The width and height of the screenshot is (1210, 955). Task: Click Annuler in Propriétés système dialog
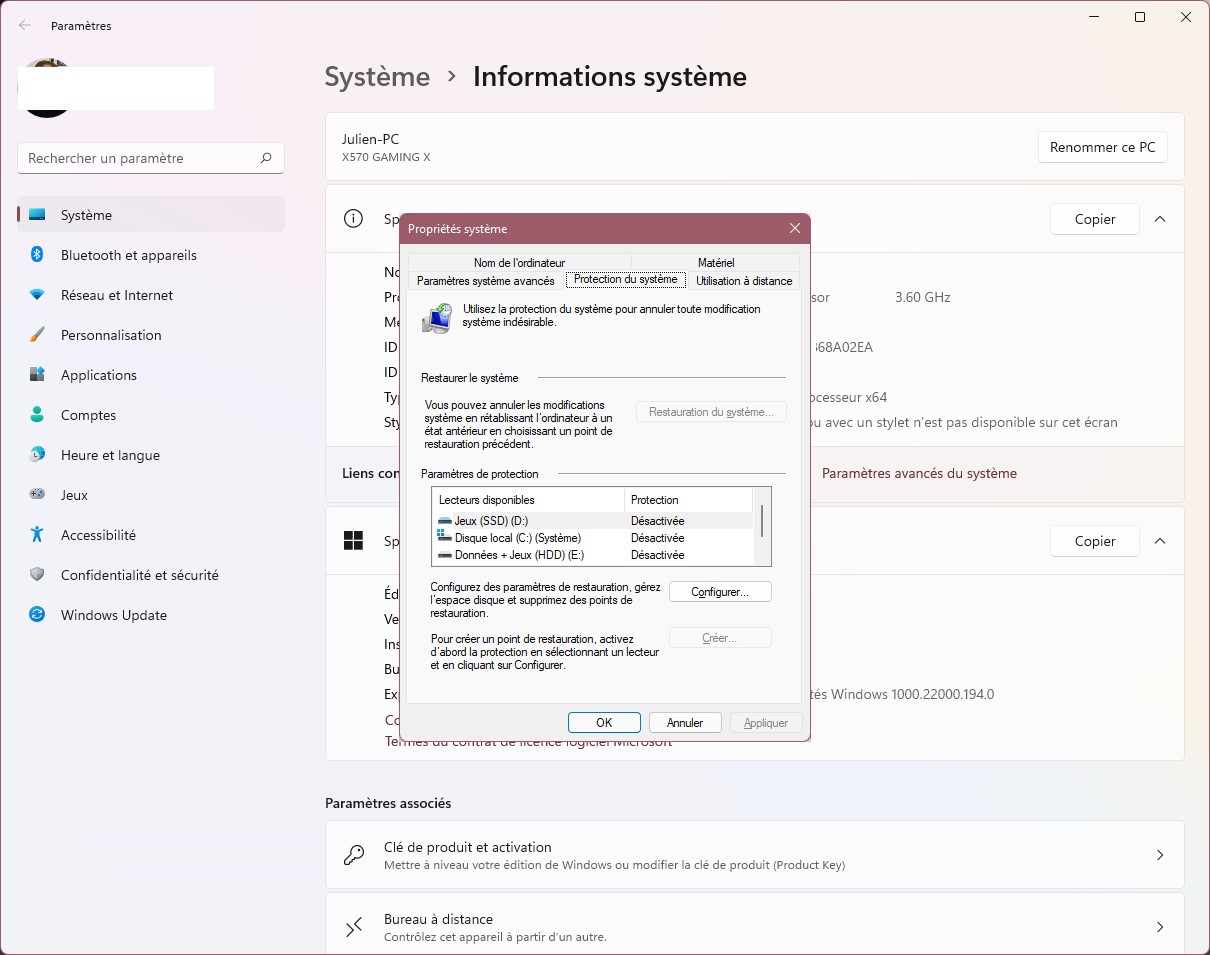pos(685,722)
